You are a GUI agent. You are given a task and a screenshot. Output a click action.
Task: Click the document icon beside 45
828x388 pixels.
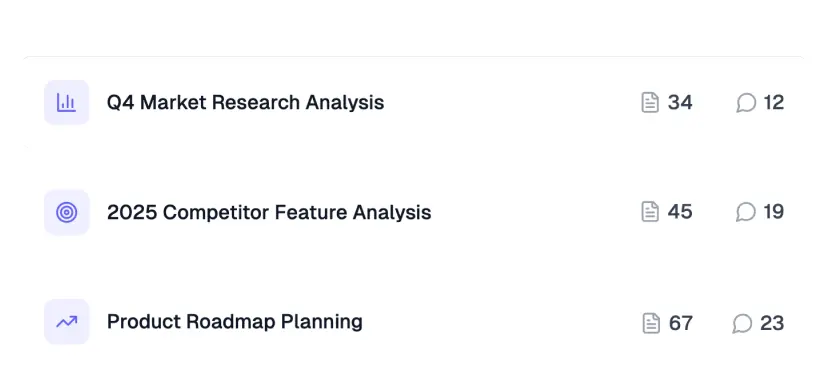point(650,212)
